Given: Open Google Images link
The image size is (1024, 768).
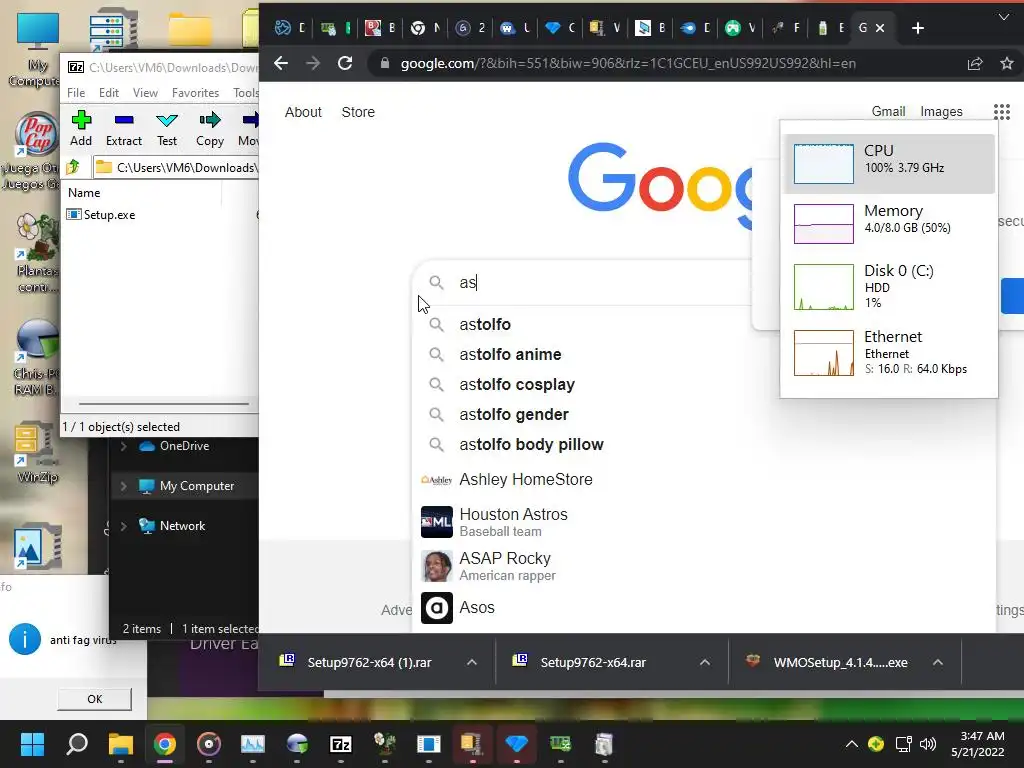Looking at the screenshot, I should [941, 112].
